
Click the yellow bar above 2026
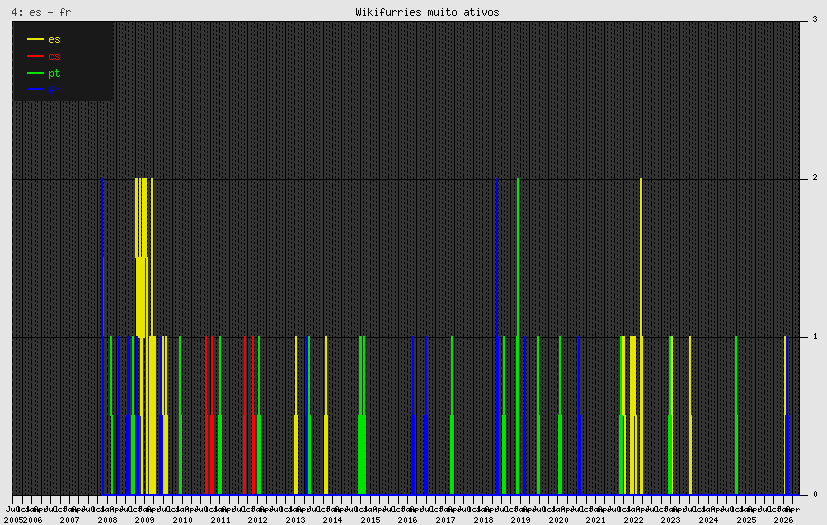point(785,415)
